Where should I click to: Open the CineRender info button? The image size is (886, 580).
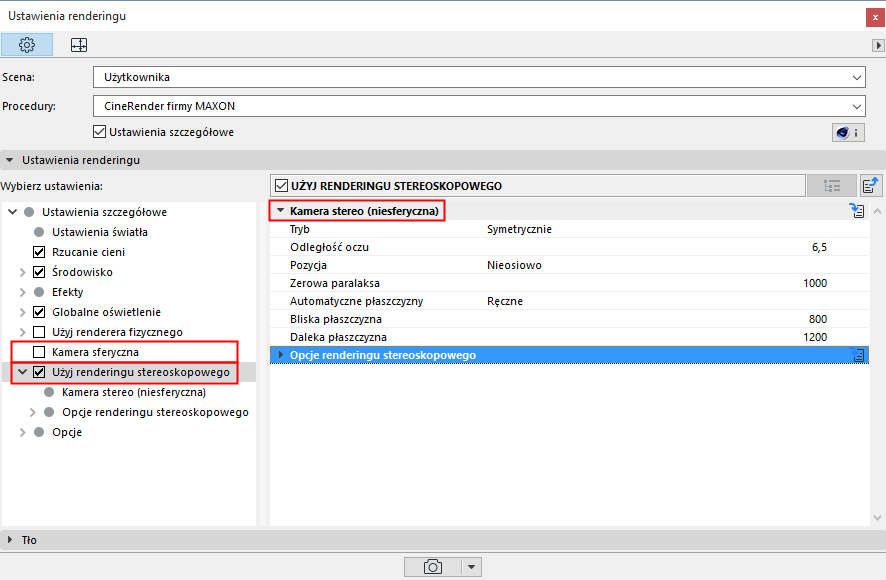pos(848,132)
